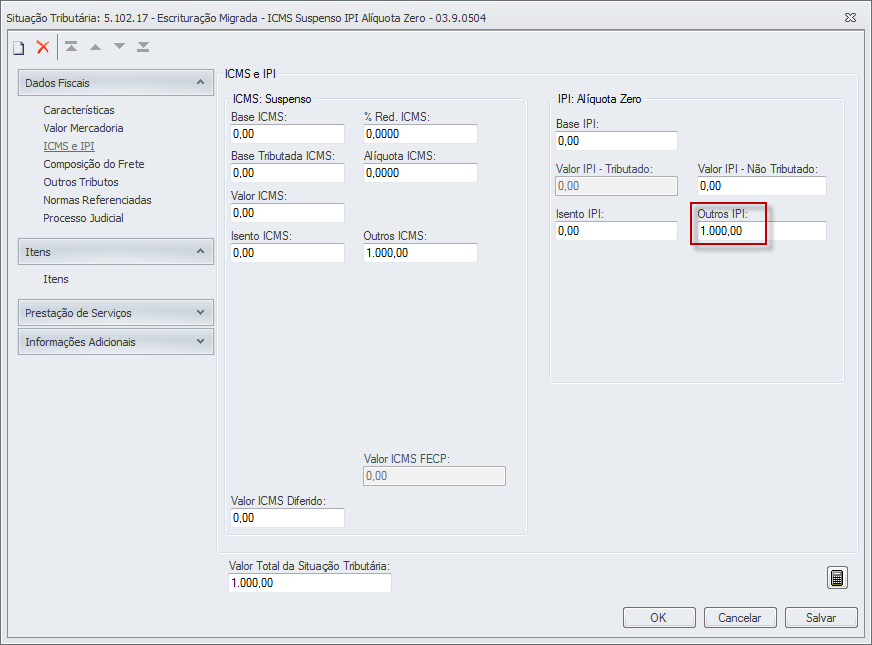Click the Outros IPI input field
Viewport: 872px width, 645px height.
(x=761, y=232)
